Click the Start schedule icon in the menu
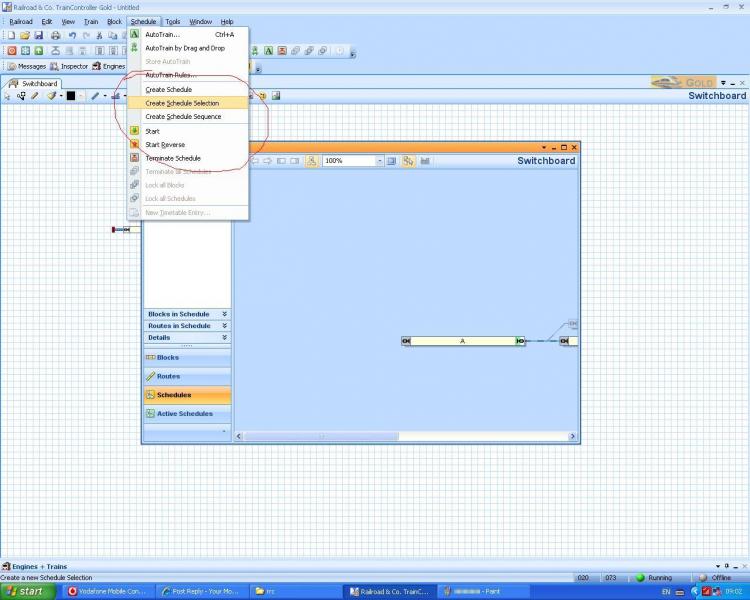The image size is (750, 600). click(134, 131)
